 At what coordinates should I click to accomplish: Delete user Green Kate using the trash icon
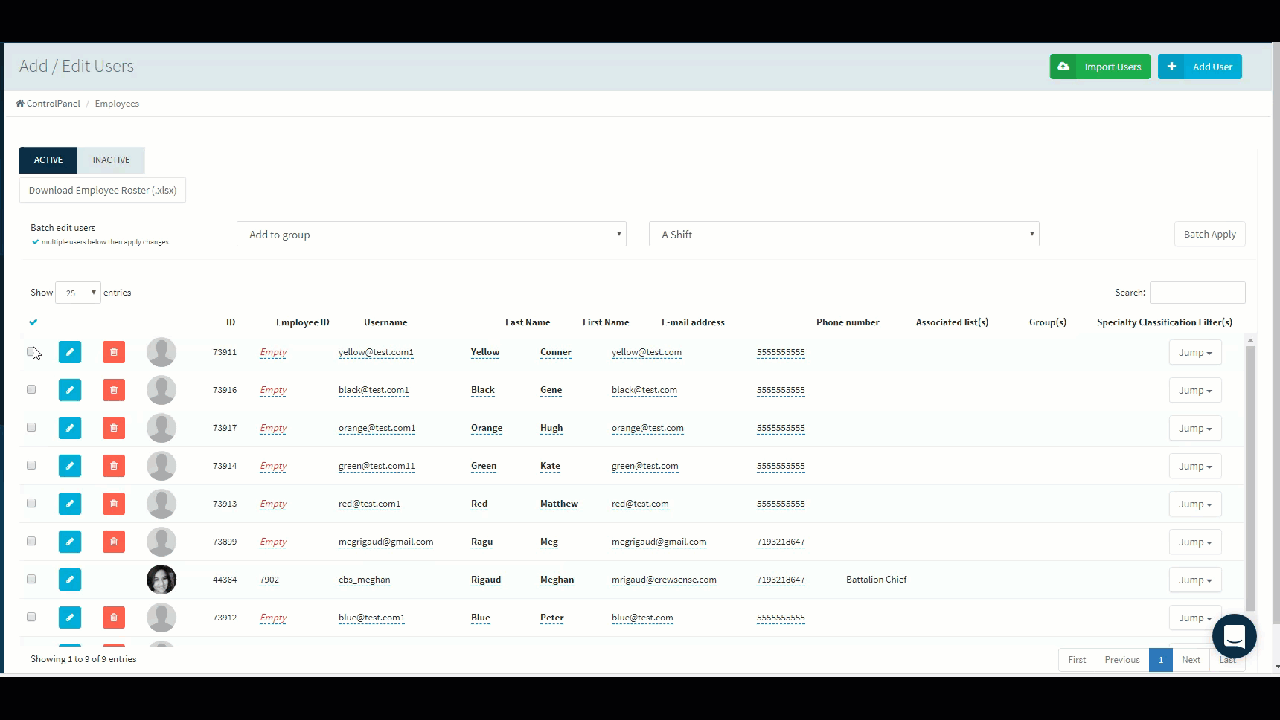[114, 466]
